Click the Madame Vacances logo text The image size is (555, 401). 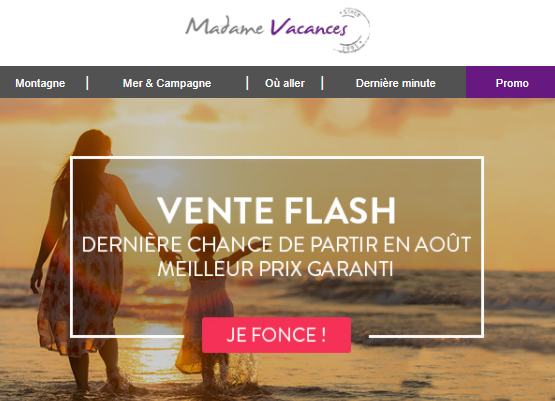pyautogui.click(x=266, y=27)
